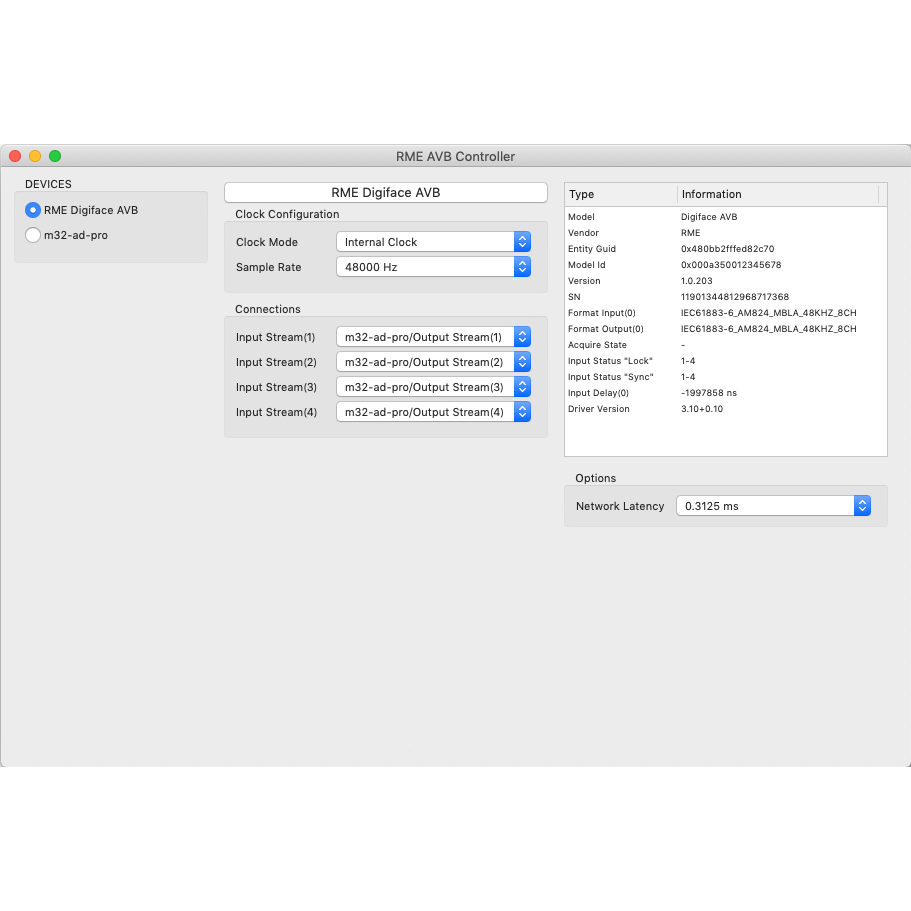Open the Sample Rate dropdown
Viewport: 911px width, 911px height.
tap(433, 267)
